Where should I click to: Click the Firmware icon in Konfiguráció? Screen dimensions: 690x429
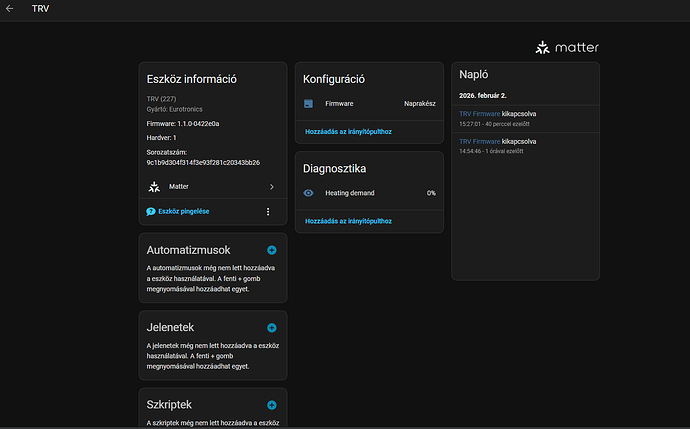pyautogui.click(x=309, y=103)
